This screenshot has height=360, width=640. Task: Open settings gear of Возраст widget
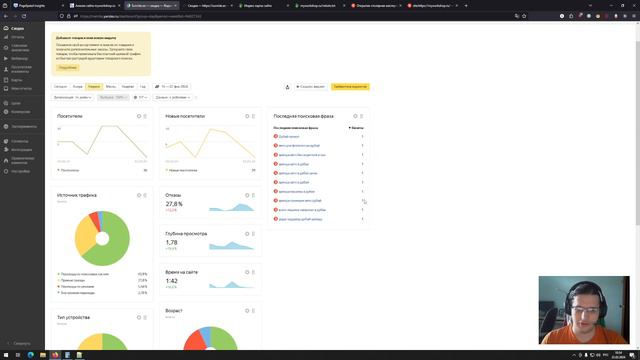coord(247,311)
